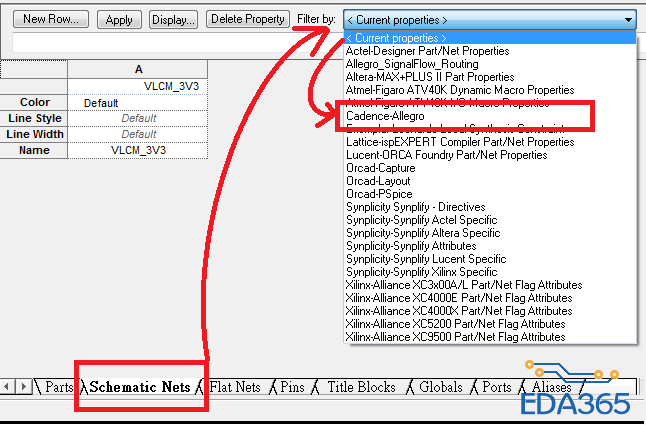The width and height of the screenshot is (646, 425).
Task: Open the Display... options button
Action: (x=173, y=19)
